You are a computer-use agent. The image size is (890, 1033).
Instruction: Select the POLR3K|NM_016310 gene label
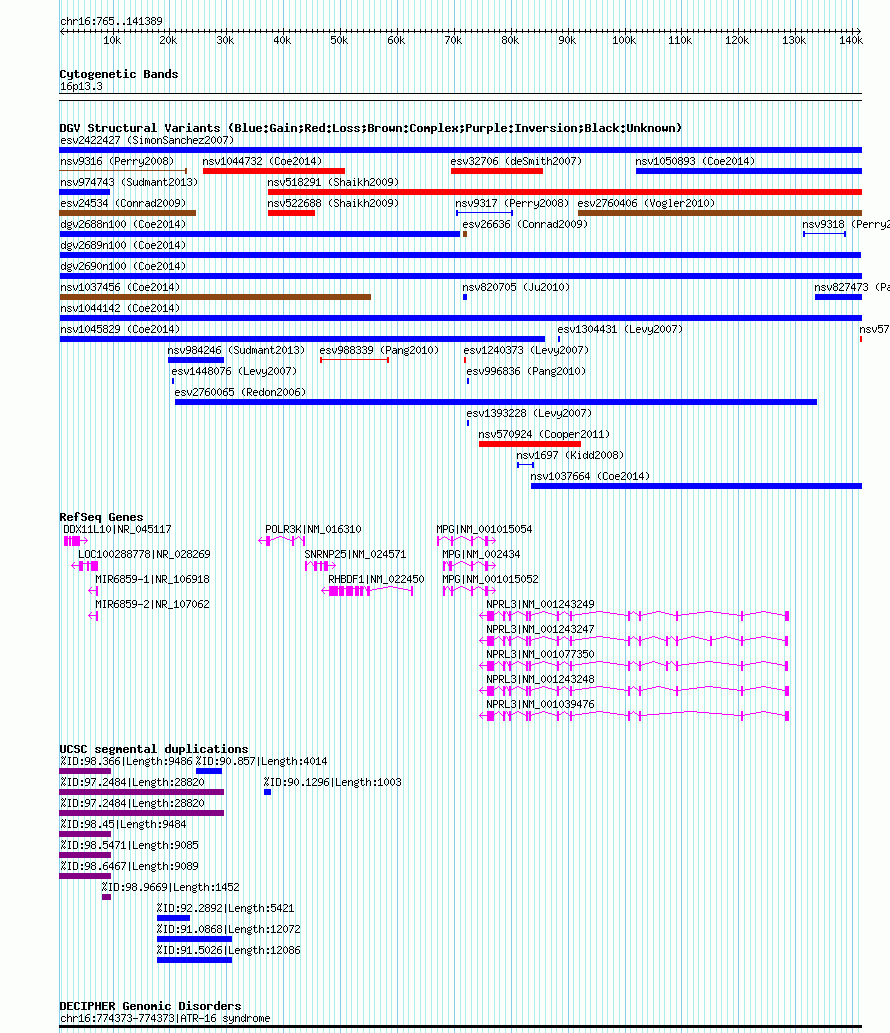coord(313,530)
